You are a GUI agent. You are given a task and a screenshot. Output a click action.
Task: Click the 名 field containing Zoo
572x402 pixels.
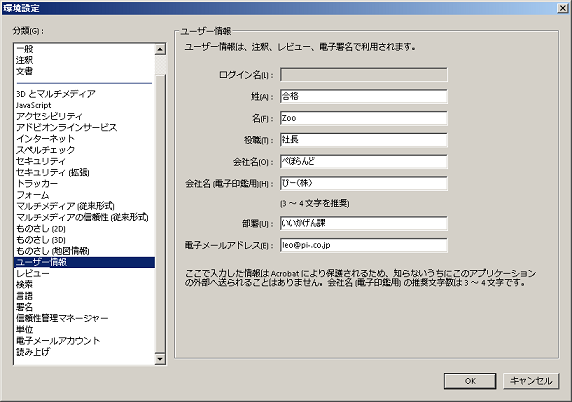(x=364, y=118)
